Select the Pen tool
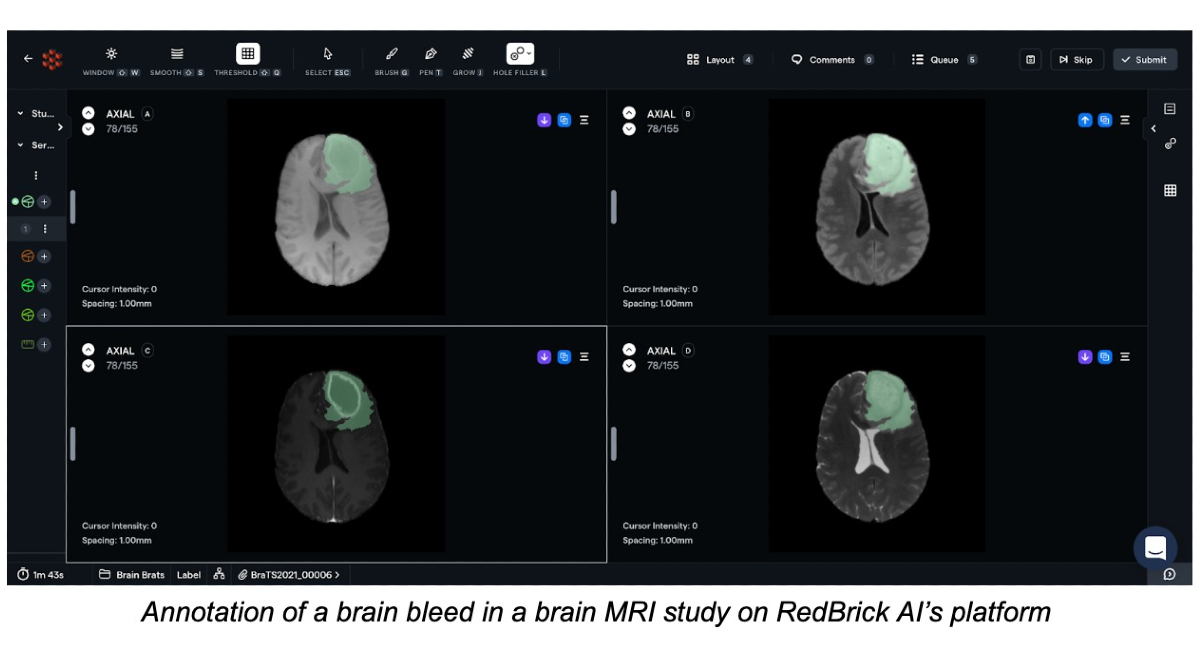 click(x=431, y=59)
